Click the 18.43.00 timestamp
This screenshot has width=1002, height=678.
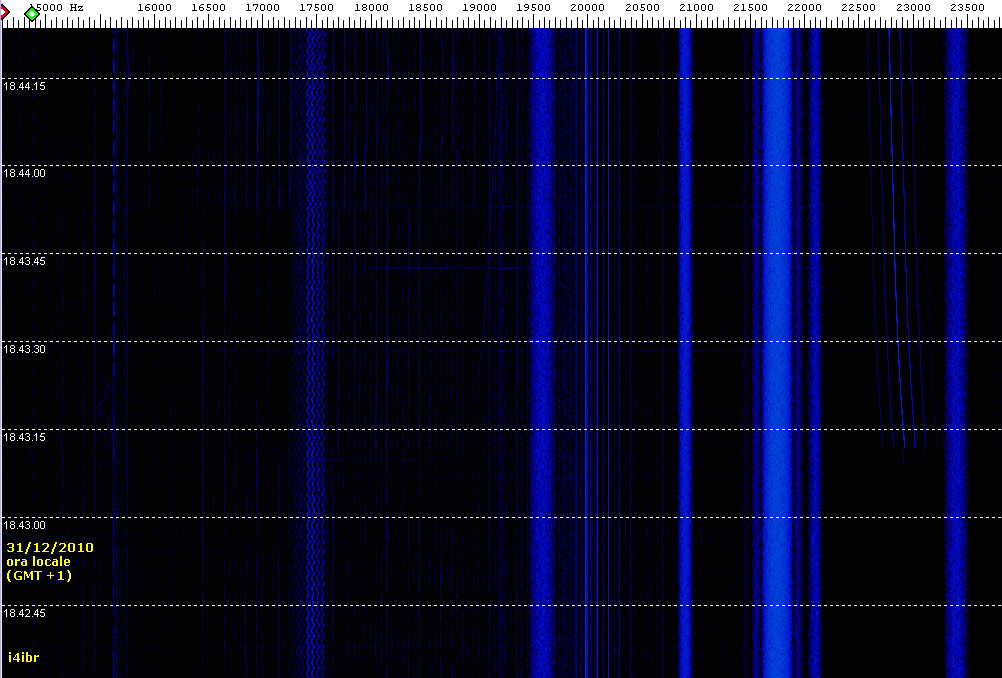point(24,525)
